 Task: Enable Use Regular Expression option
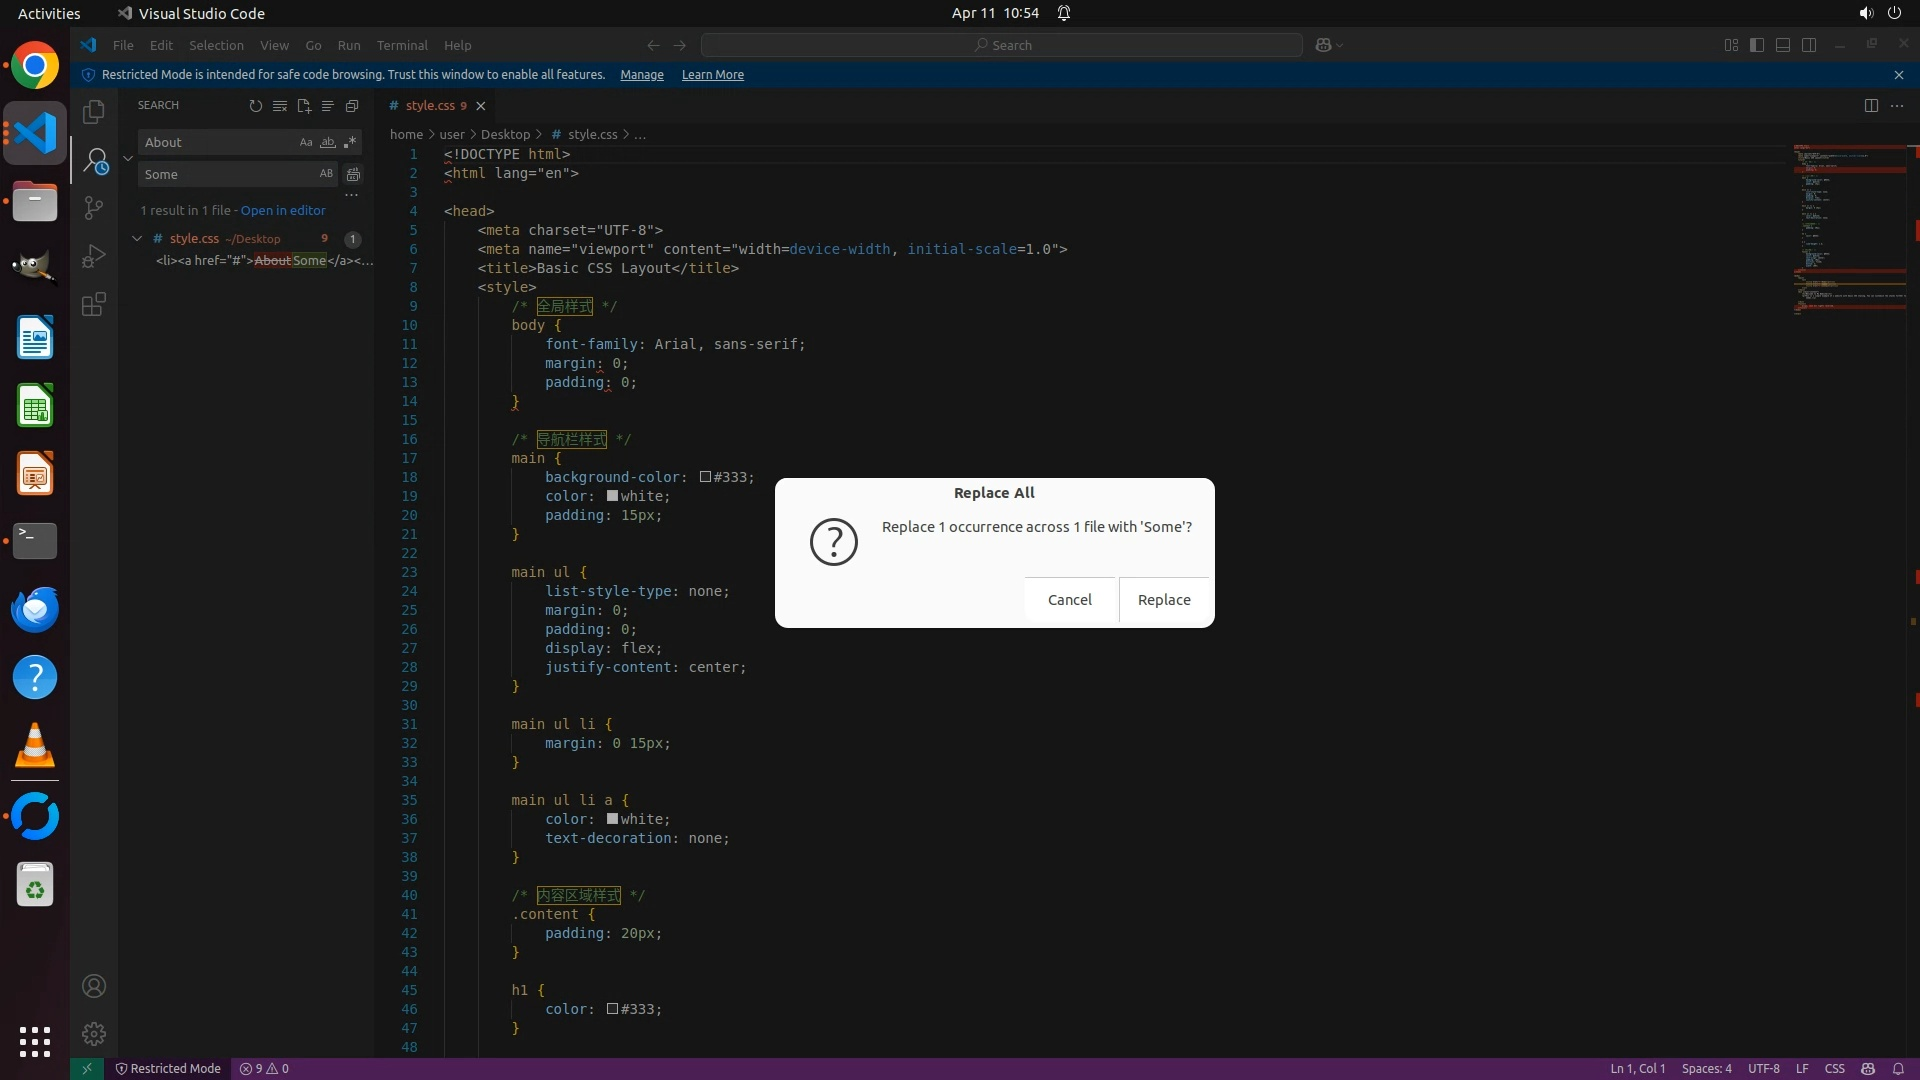349,143
